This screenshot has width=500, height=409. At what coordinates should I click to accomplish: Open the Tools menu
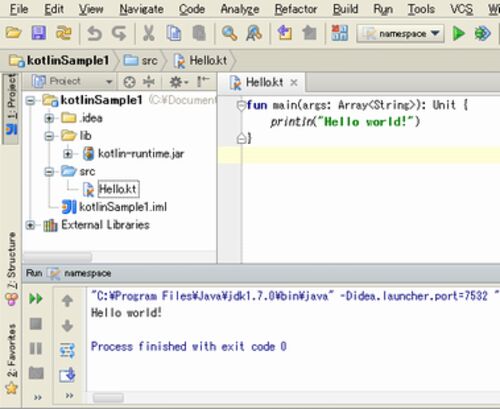tap(421, 9)
